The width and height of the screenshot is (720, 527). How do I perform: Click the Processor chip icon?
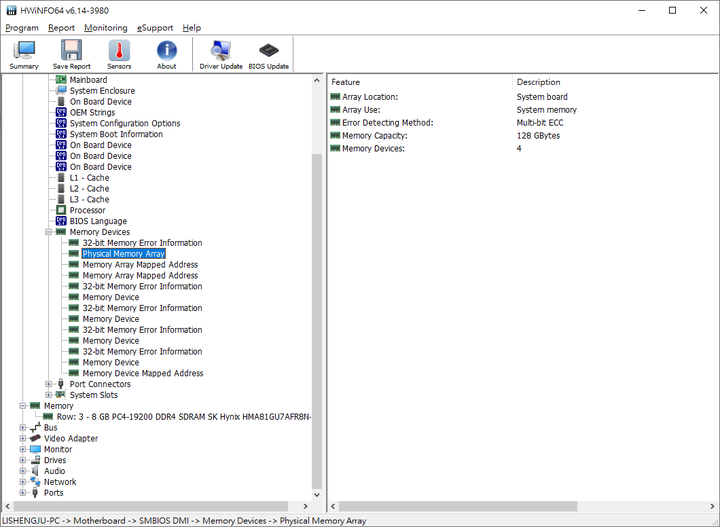tap(61, 210)
